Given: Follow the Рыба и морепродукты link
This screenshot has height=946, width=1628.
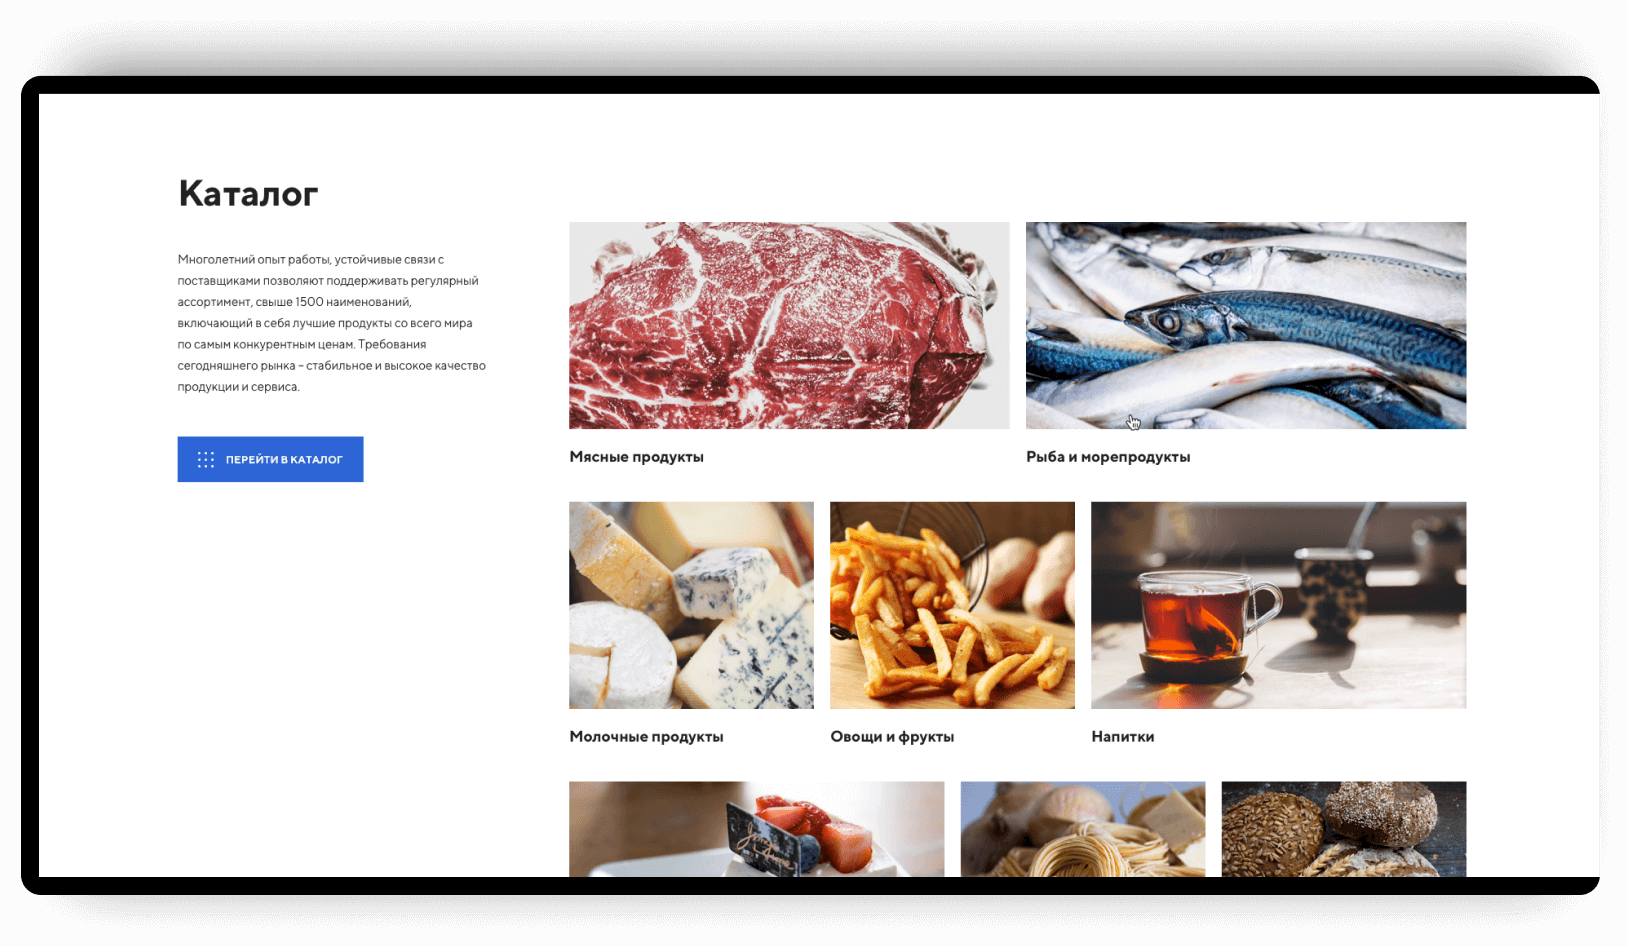Looking at the screenshot, I should point(1108,457).
